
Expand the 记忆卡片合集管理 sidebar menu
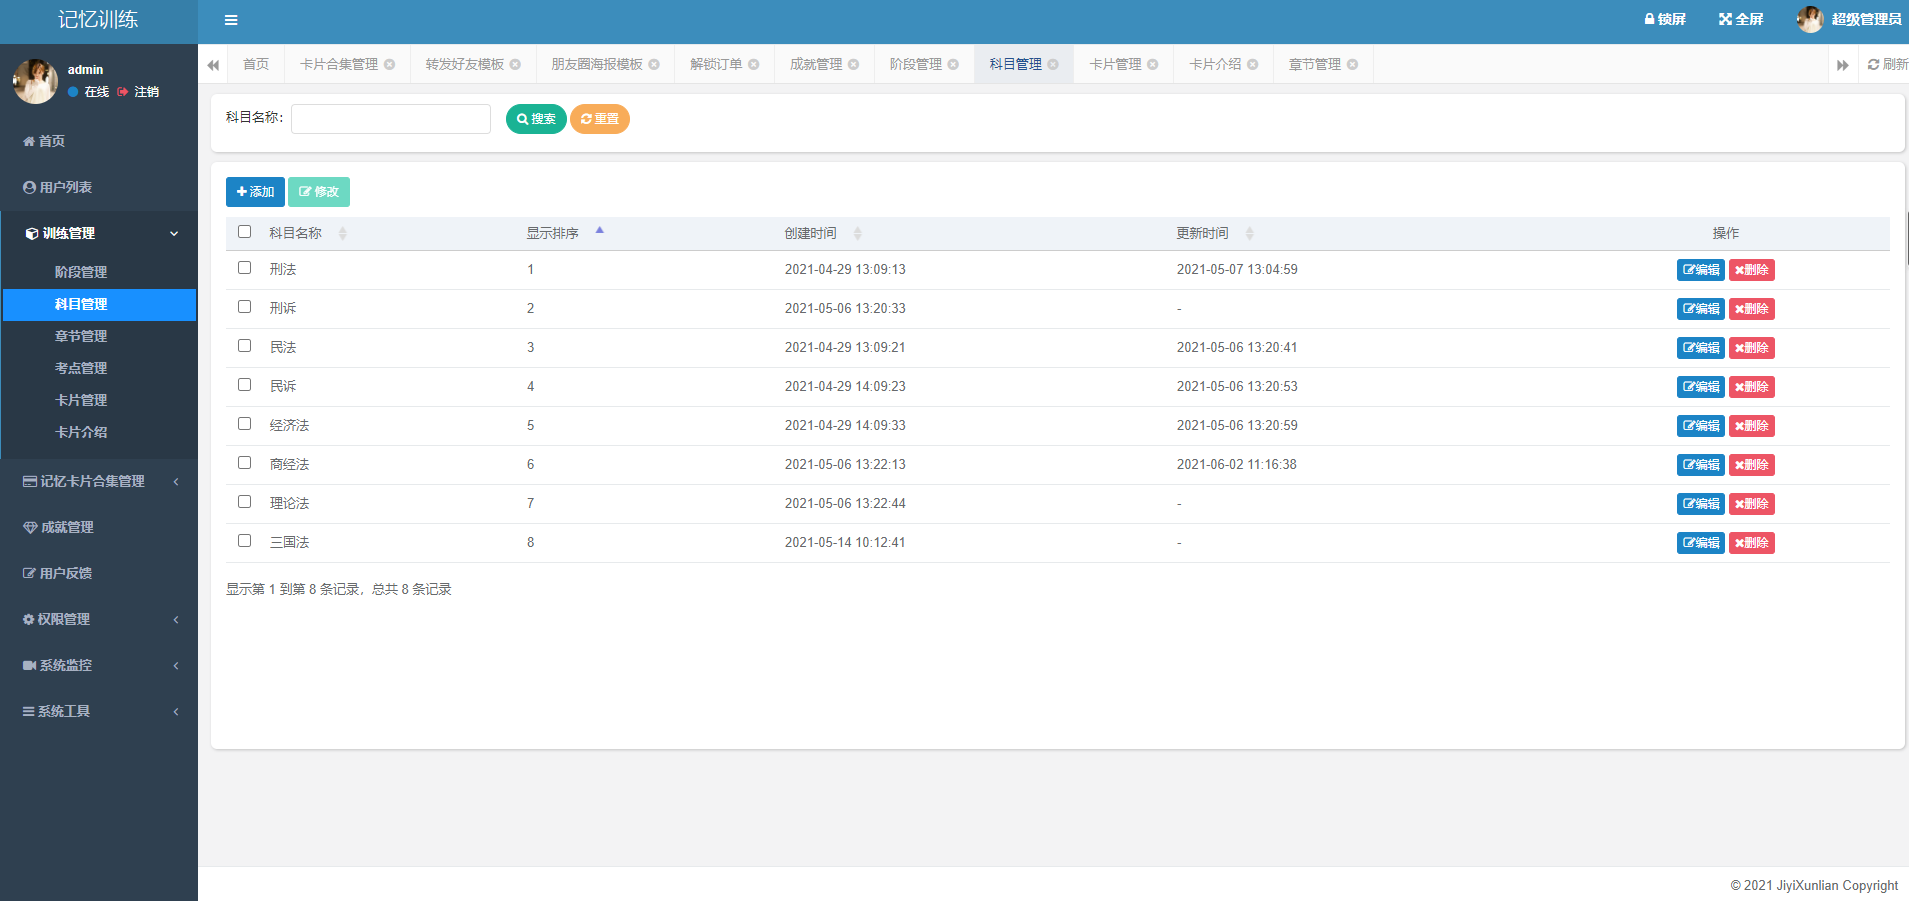pos(99,481)
